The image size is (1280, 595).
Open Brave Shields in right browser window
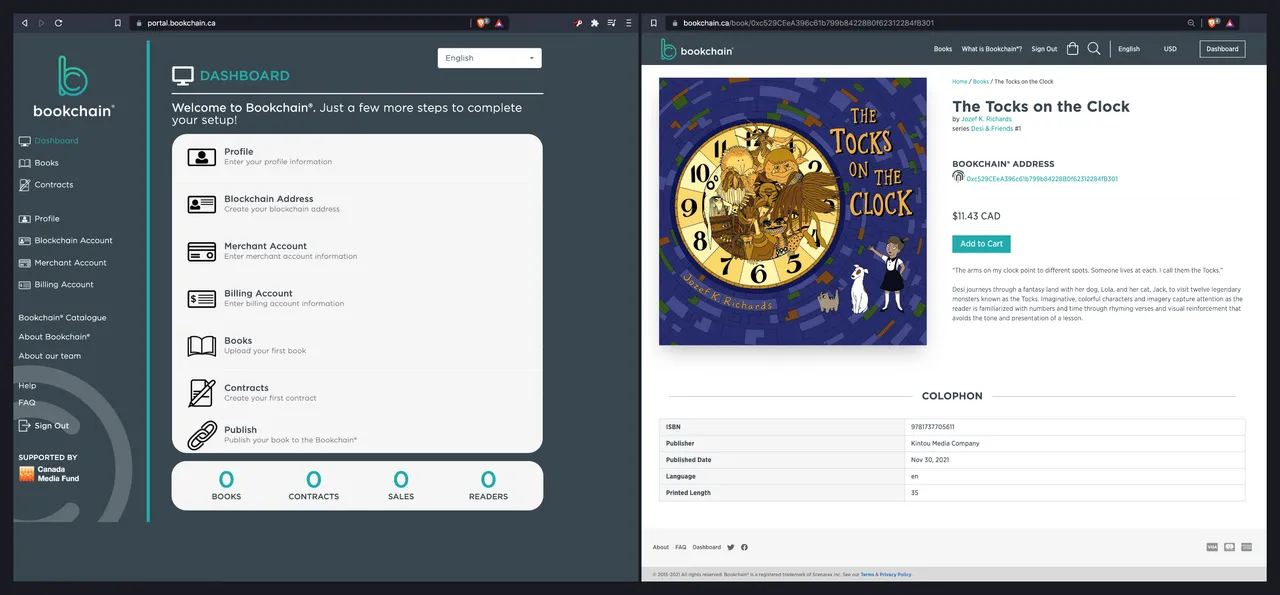1212,22
